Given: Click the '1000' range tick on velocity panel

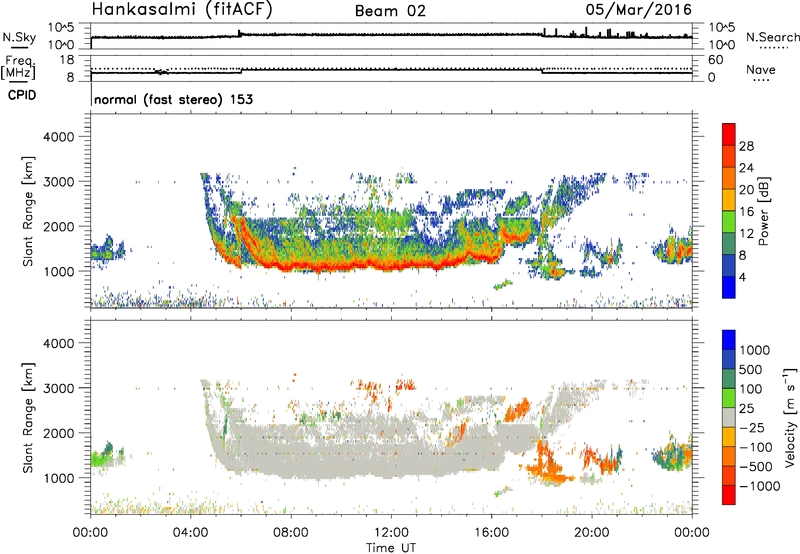Looking at the screenshot, I should point(58,478).
